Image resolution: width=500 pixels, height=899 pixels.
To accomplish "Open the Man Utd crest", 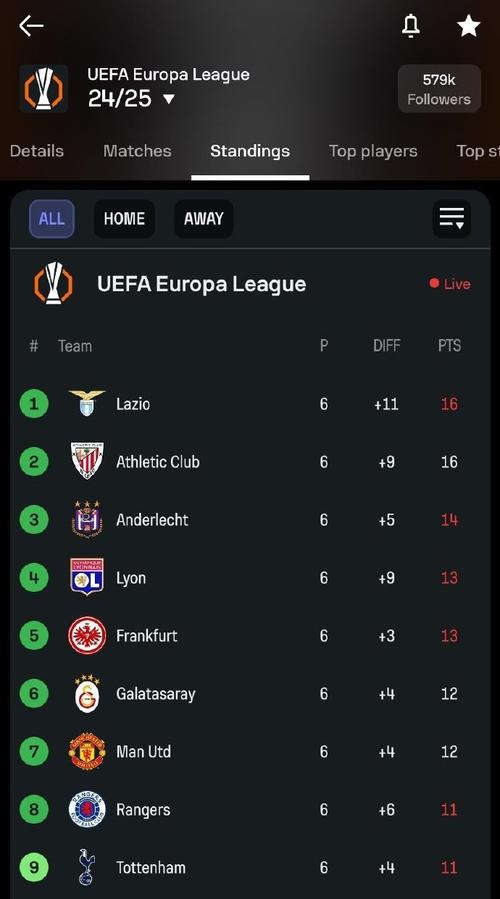I will point(87,751).
